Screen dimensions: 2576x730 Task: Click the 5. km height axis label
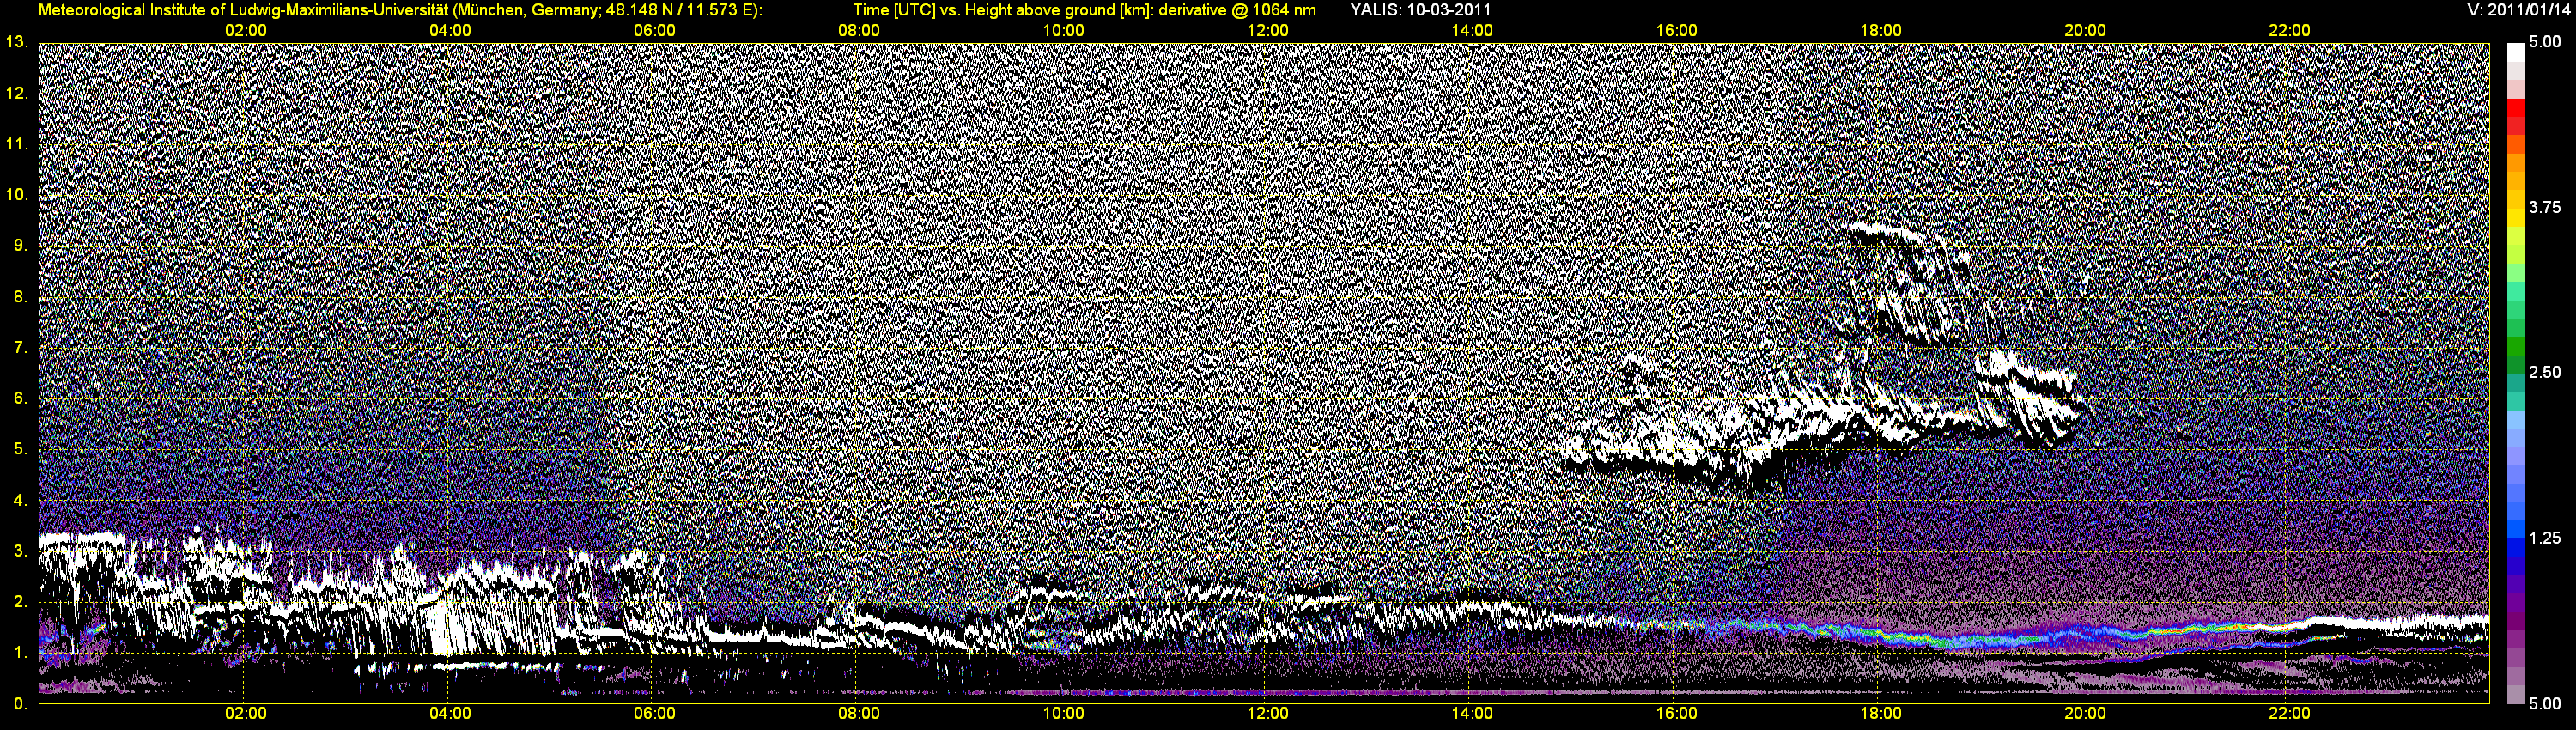click(x=20, y=449)
